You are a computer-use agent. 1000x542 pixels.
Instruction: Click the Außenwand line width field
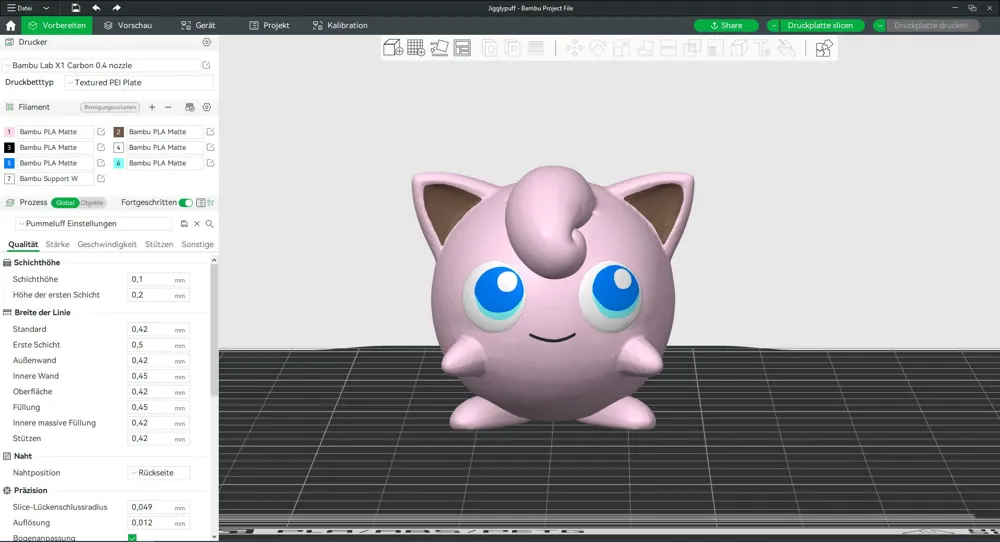(x=159, y=360)
